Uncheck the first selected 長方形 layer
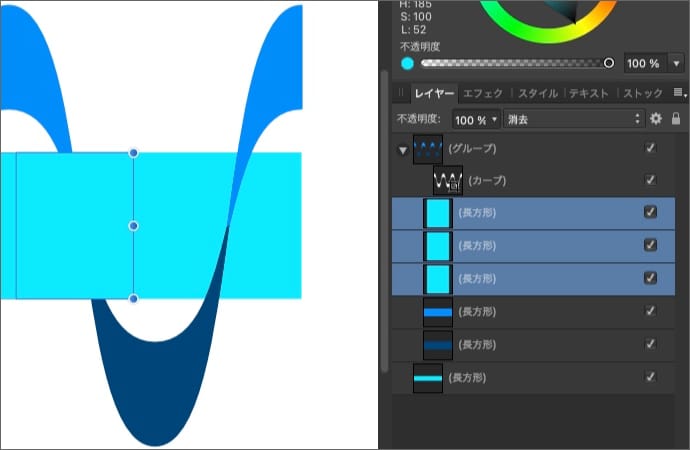The image size is (690, 450). pos(651,212)
